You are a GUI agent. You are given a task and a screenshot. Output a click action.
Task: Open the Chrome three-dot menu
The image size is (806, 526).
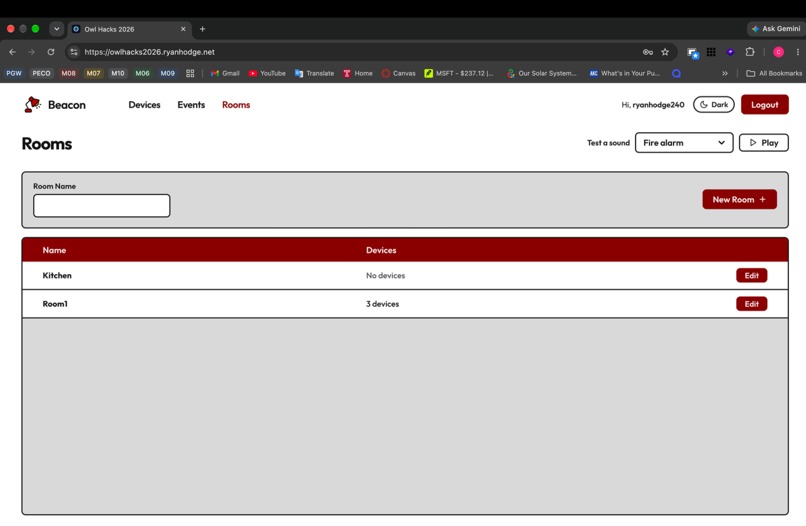pyautogui.click(x=797, y=52)
